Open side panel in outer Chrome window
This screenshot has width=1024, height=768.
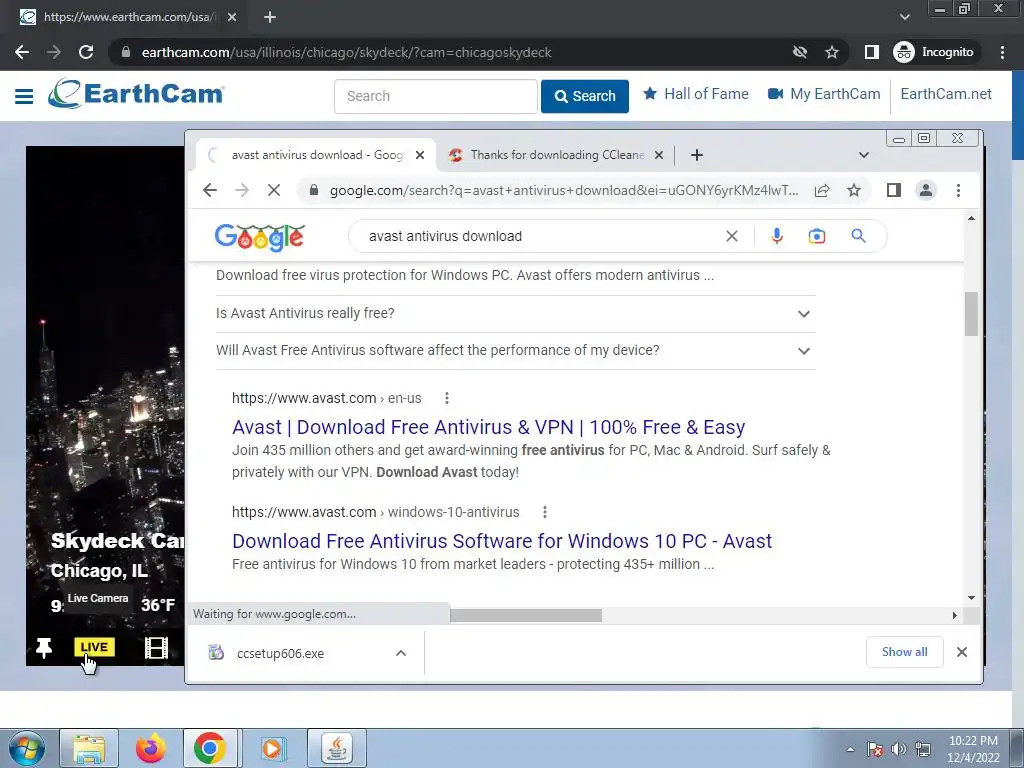871,52
